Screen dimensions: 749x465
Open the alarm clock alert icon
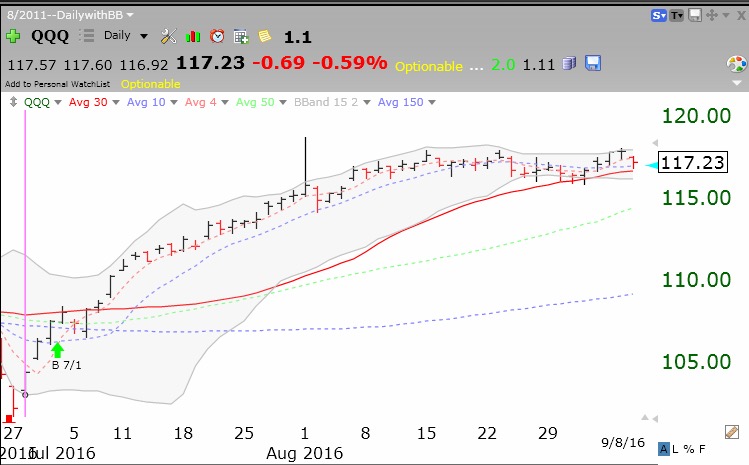click(217, 36)
